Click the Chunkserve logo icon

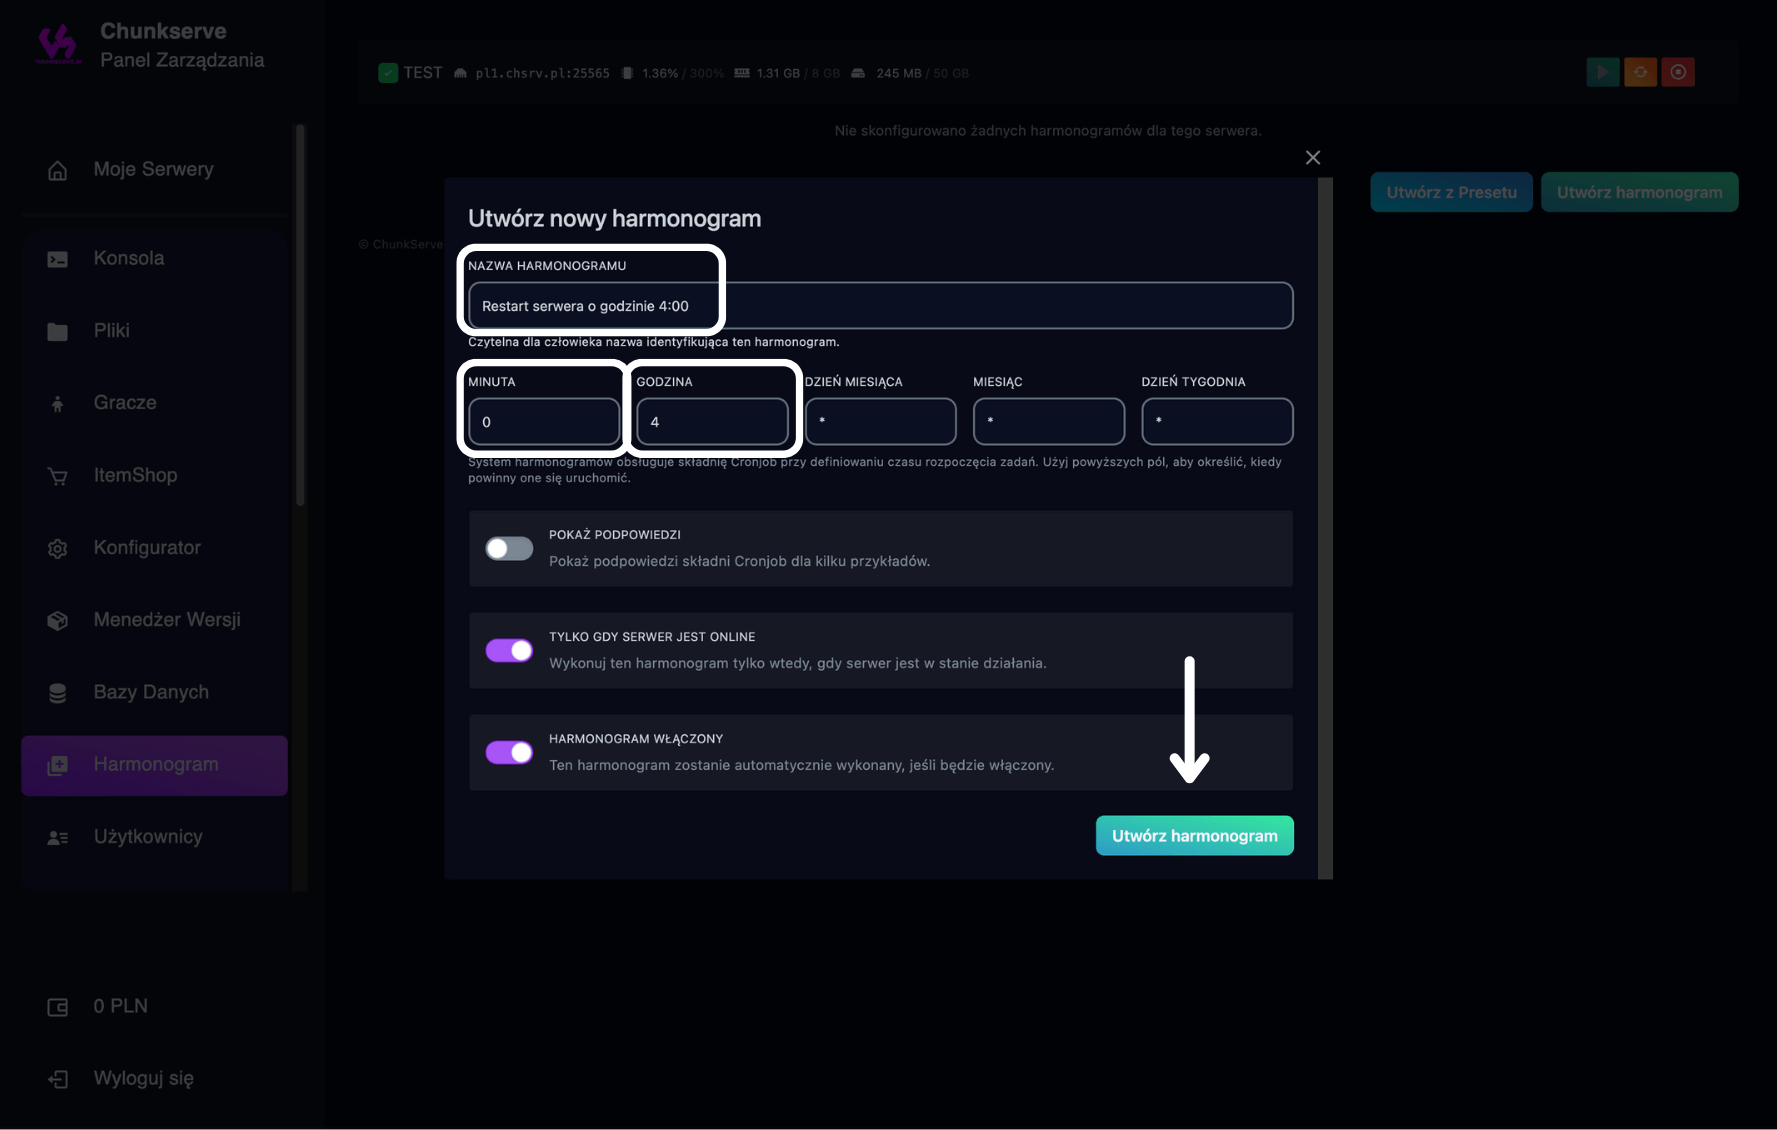(x=57, y=45)
